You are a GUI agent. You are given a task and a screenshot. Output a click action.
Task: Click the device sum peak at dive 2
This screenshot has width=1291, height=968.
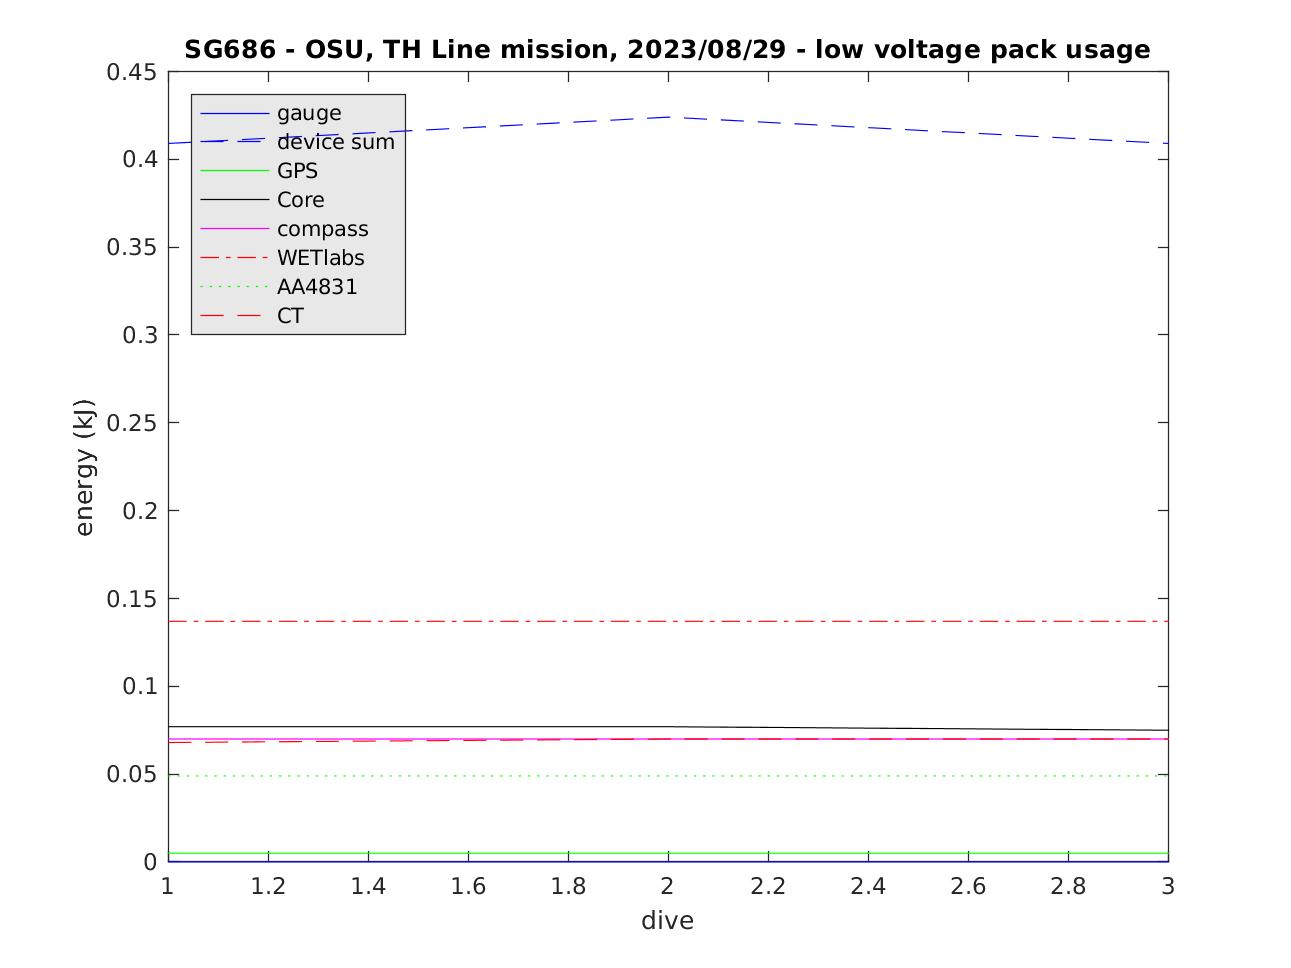[668, 117]
